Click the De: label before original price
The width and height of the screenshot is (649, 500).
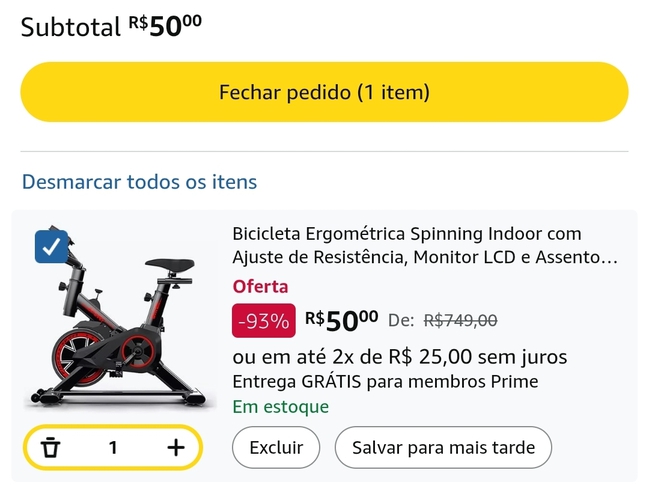[x=401, y=321]
